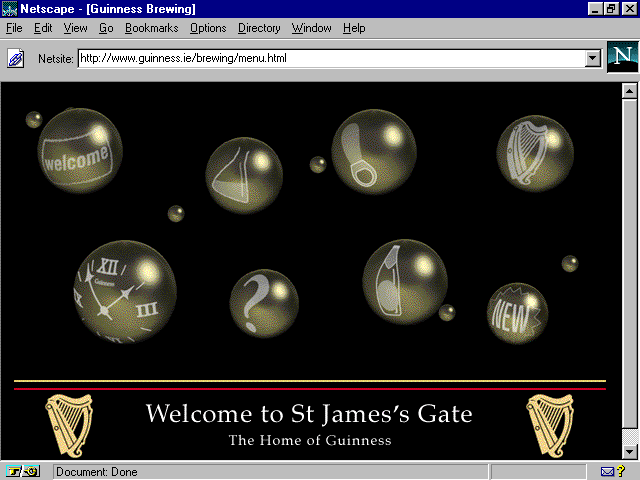Click the vertical scrollbar down arrow

click(x=629, y=452)
